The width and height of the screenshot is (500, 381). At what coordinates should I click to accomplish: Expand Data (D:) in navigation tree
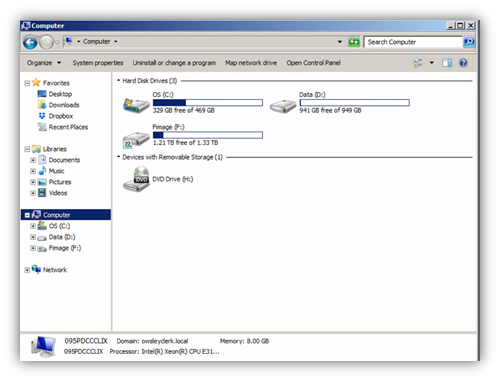point(33,237)
